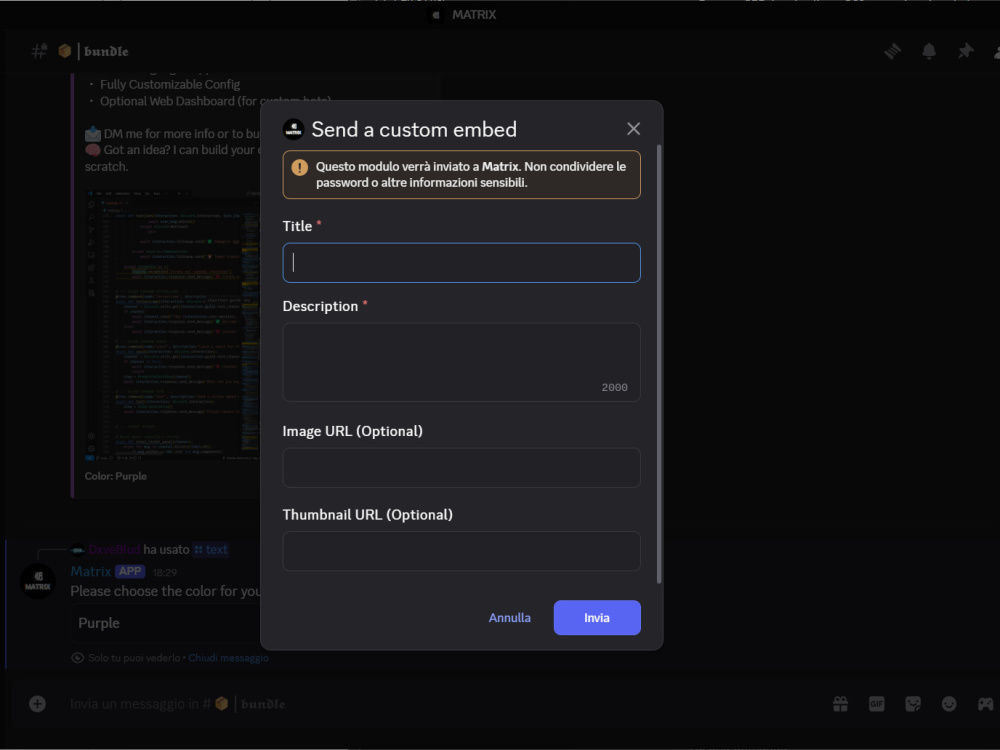Image resolution: width=1000 pixels, height=750 pixels.
Task: Select the Thumbnail URL (Optional) field
Action: [x=461, y=551]
